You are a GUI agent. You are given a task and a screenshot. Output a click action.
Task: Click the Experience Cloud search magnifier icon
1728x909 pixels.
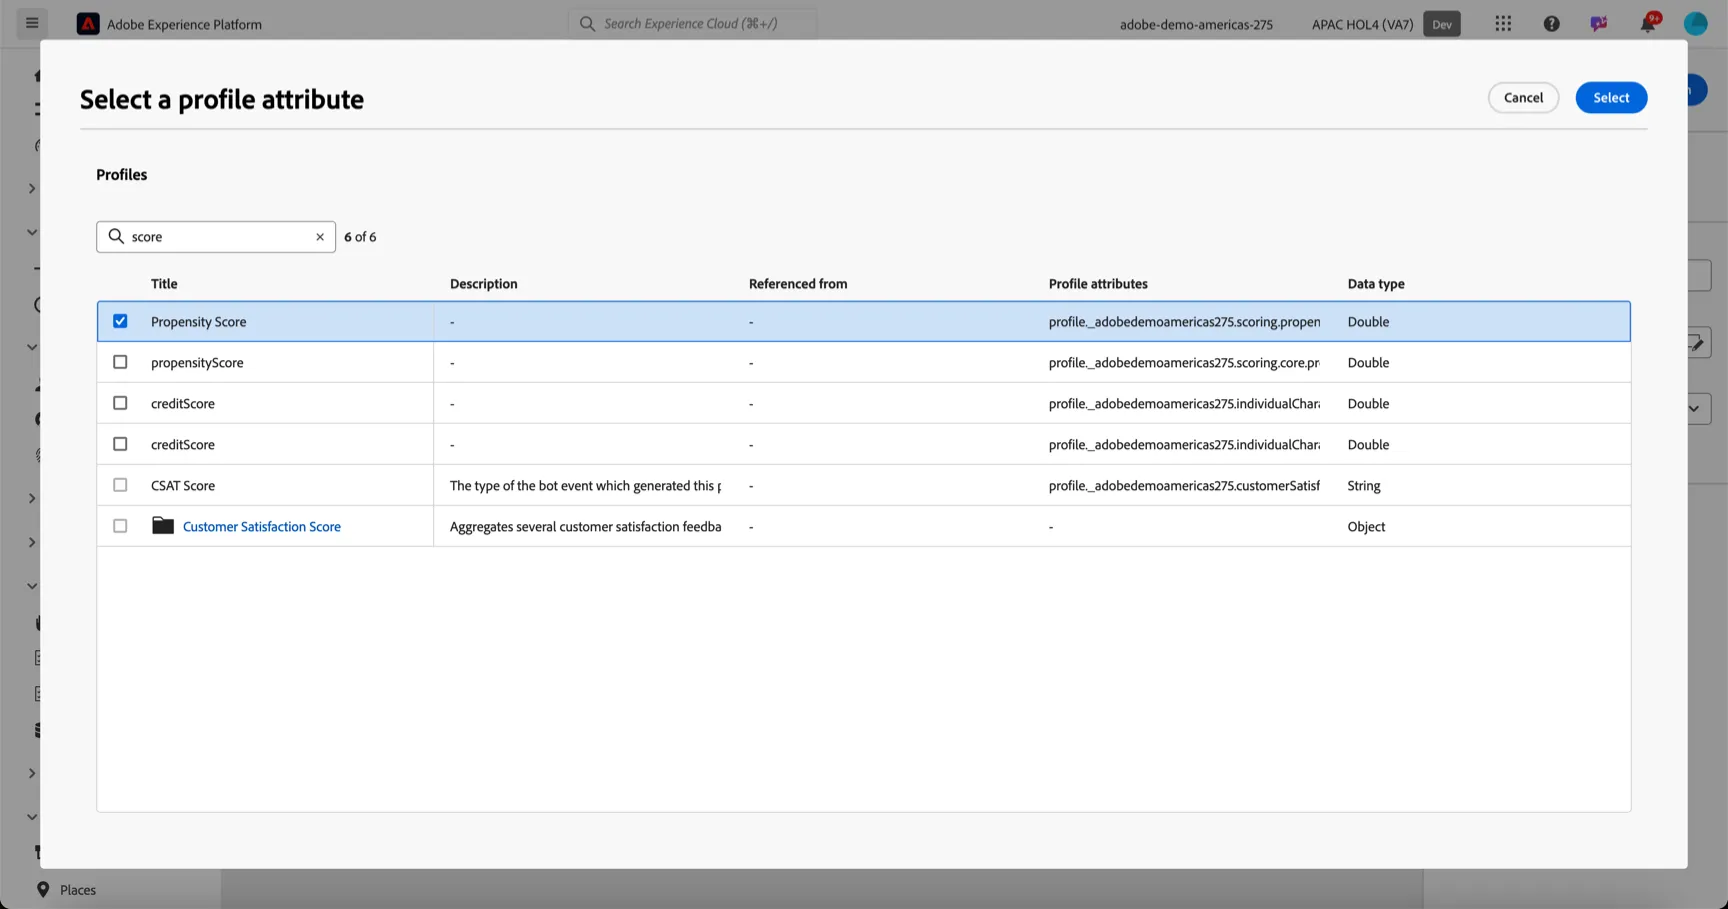(587, 24)
